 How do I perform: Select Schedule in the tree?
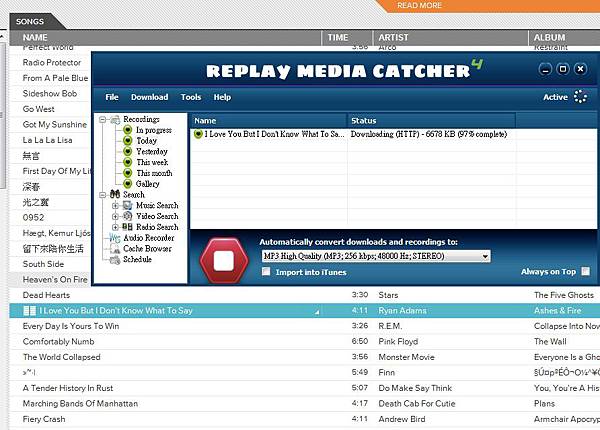(x=137, y=260)
